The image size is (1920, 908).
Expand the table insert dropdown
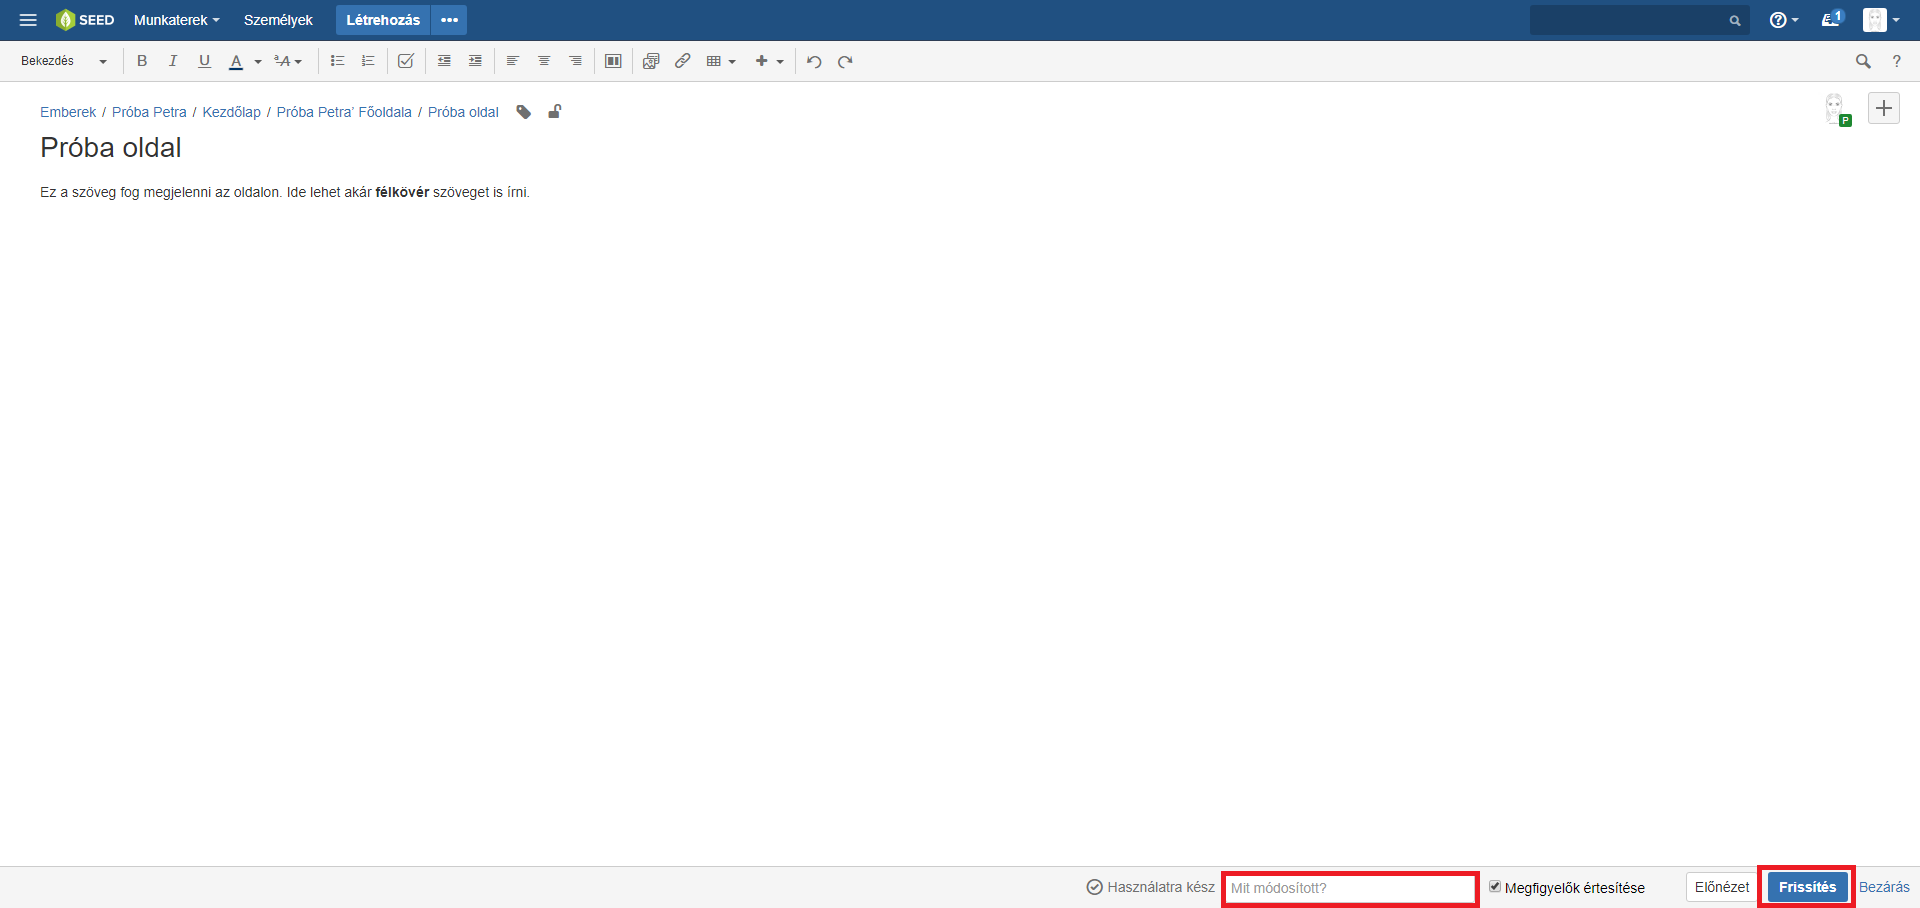[x=721, y=61]
